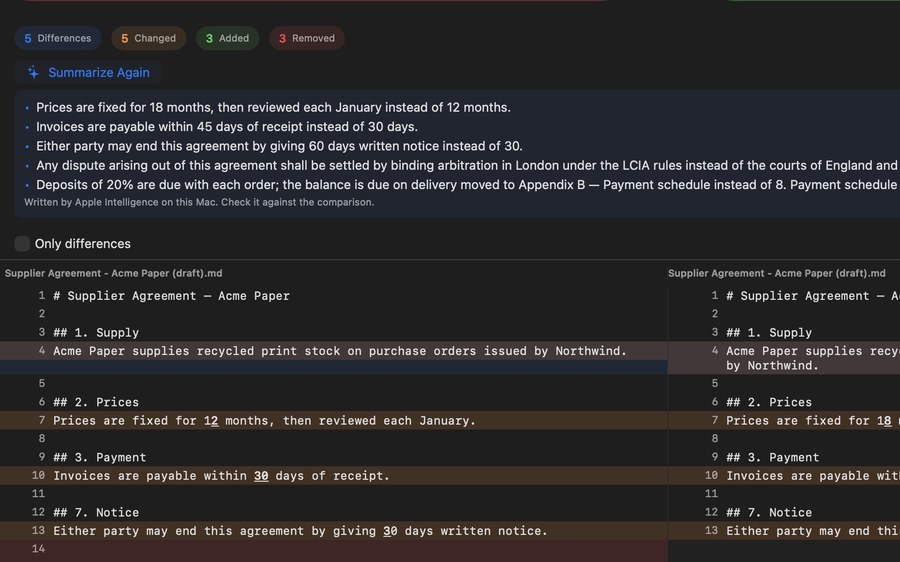Click right pane line 10 'Invoices are payable'

click(x=812, y=475)
